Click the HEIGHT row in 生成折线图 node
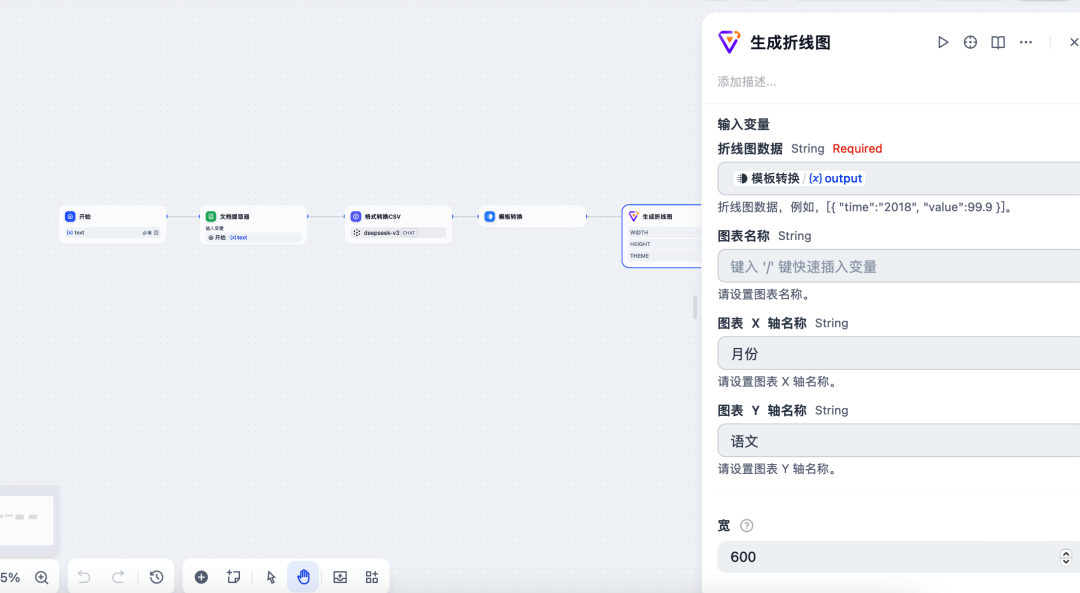1080x593 pixels. point(665,244)
